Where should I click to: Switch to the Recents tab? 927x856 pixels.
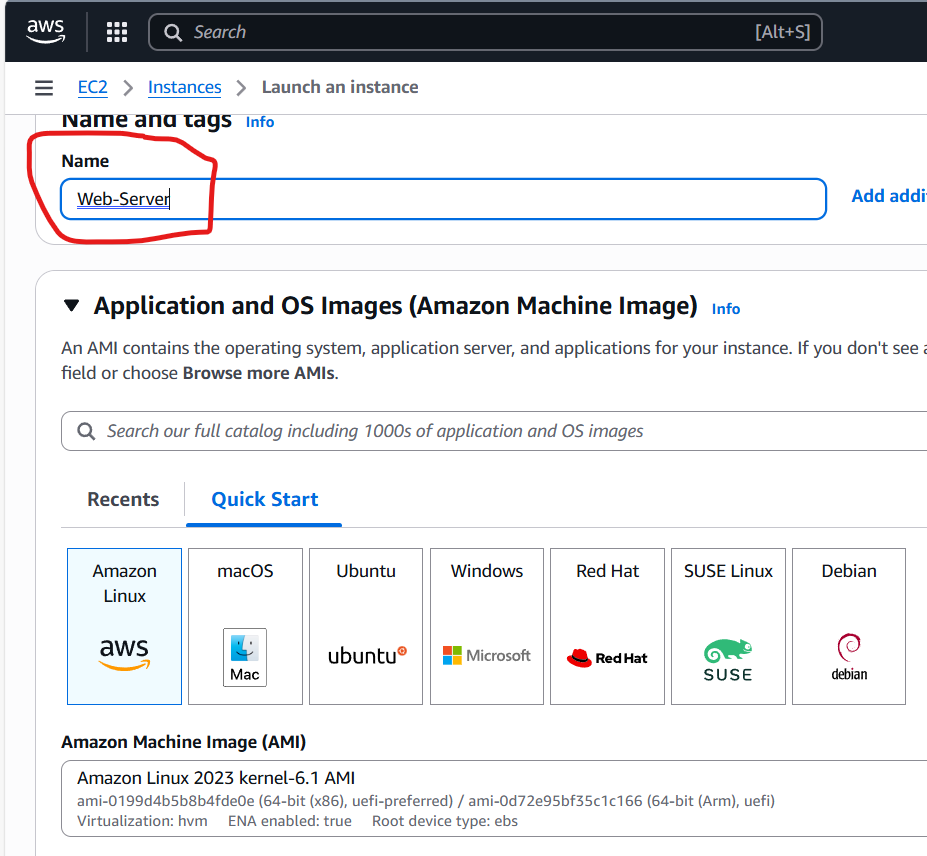pyautogui.click(x=123, y=499)
